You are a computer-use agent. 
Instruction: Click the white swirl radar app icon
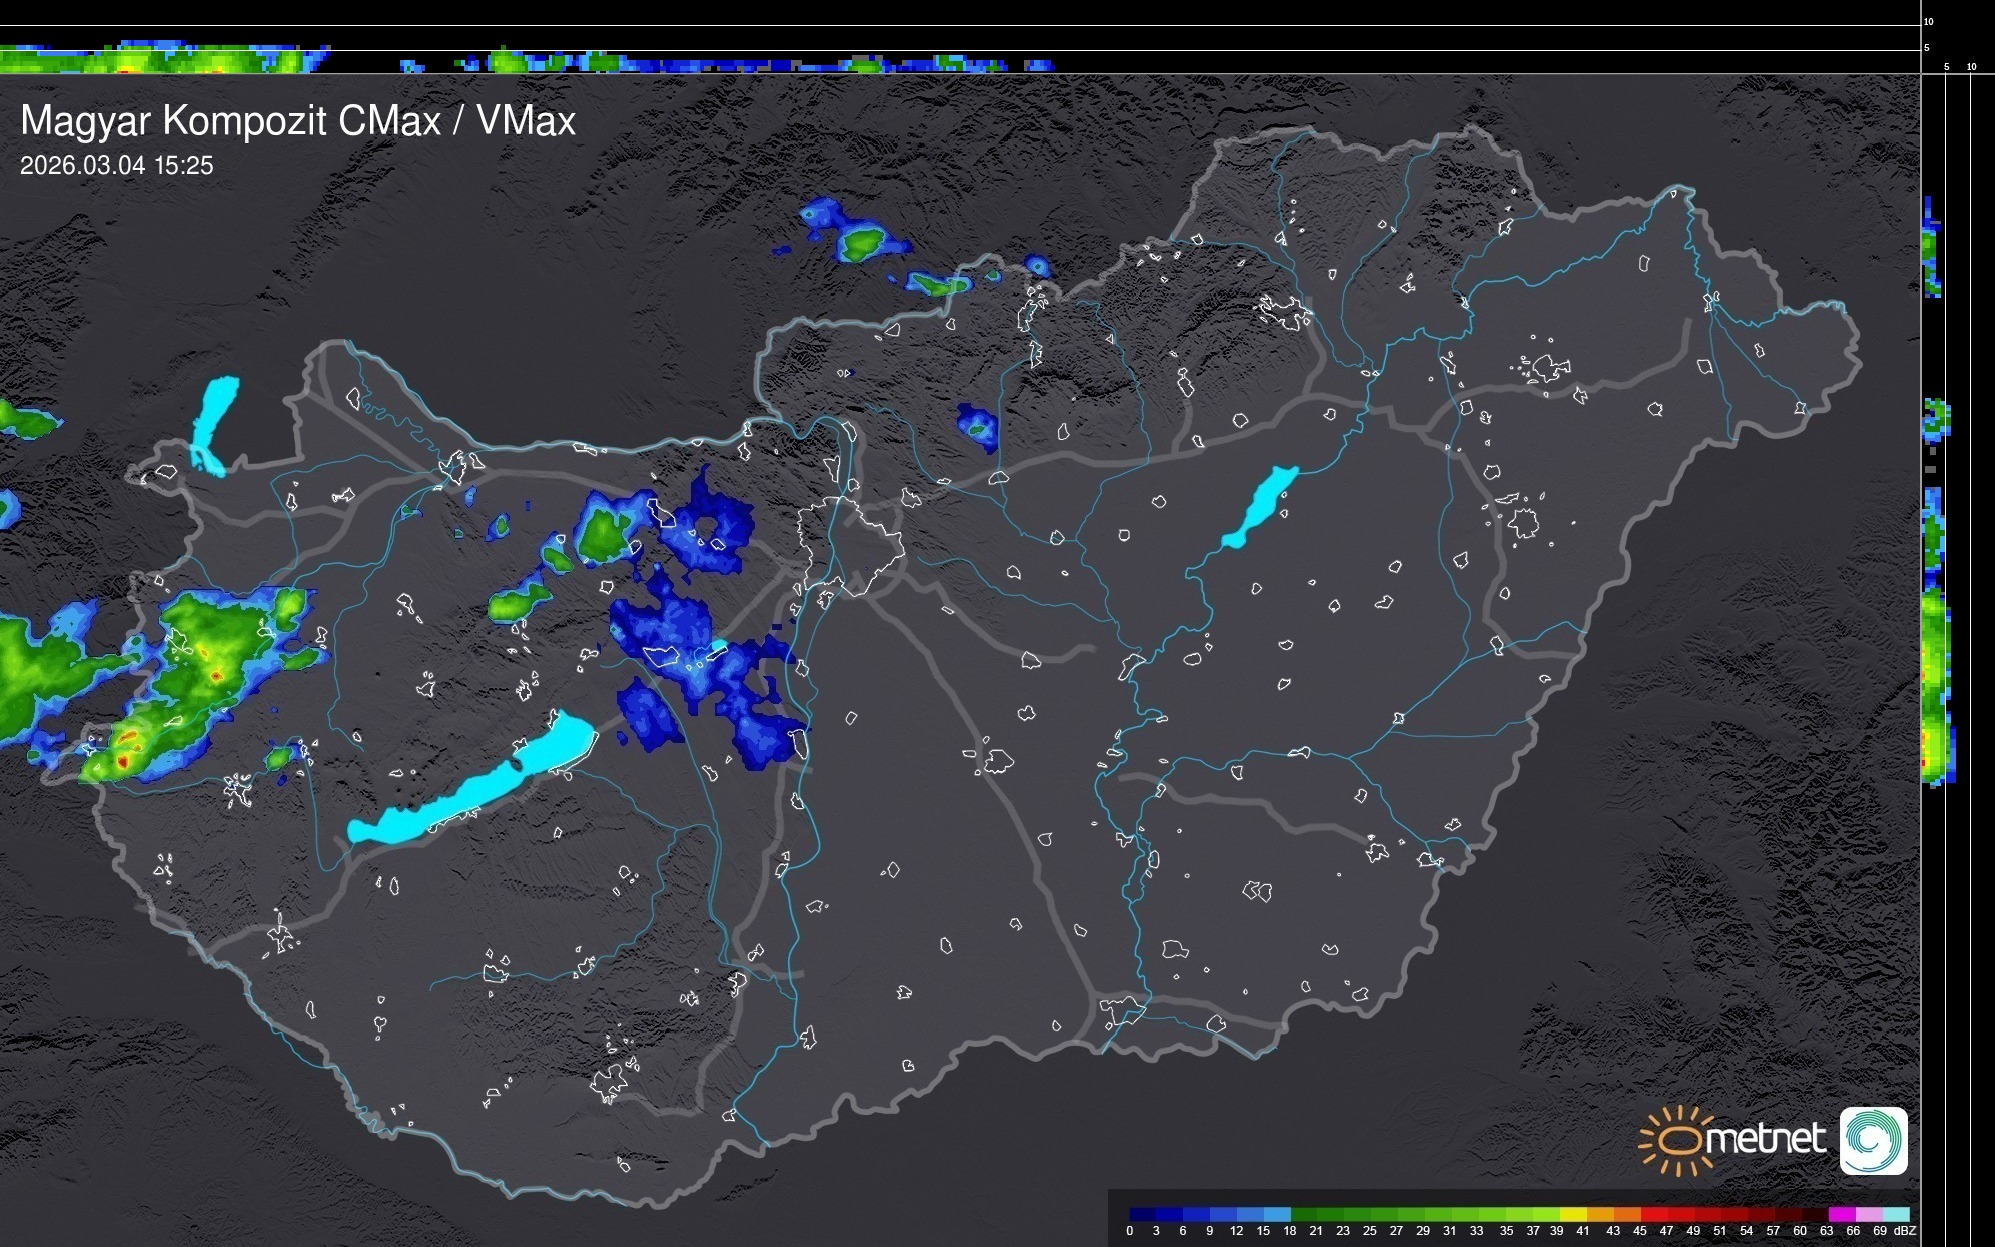coord(1873,1140)
